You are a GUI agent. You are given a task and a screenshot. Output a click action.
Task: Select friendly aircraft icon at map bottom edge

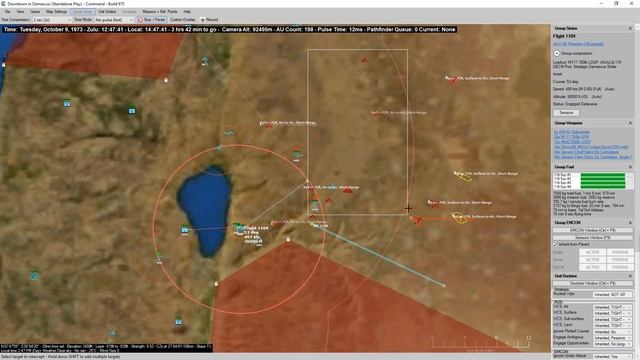(x=113, y=333)
